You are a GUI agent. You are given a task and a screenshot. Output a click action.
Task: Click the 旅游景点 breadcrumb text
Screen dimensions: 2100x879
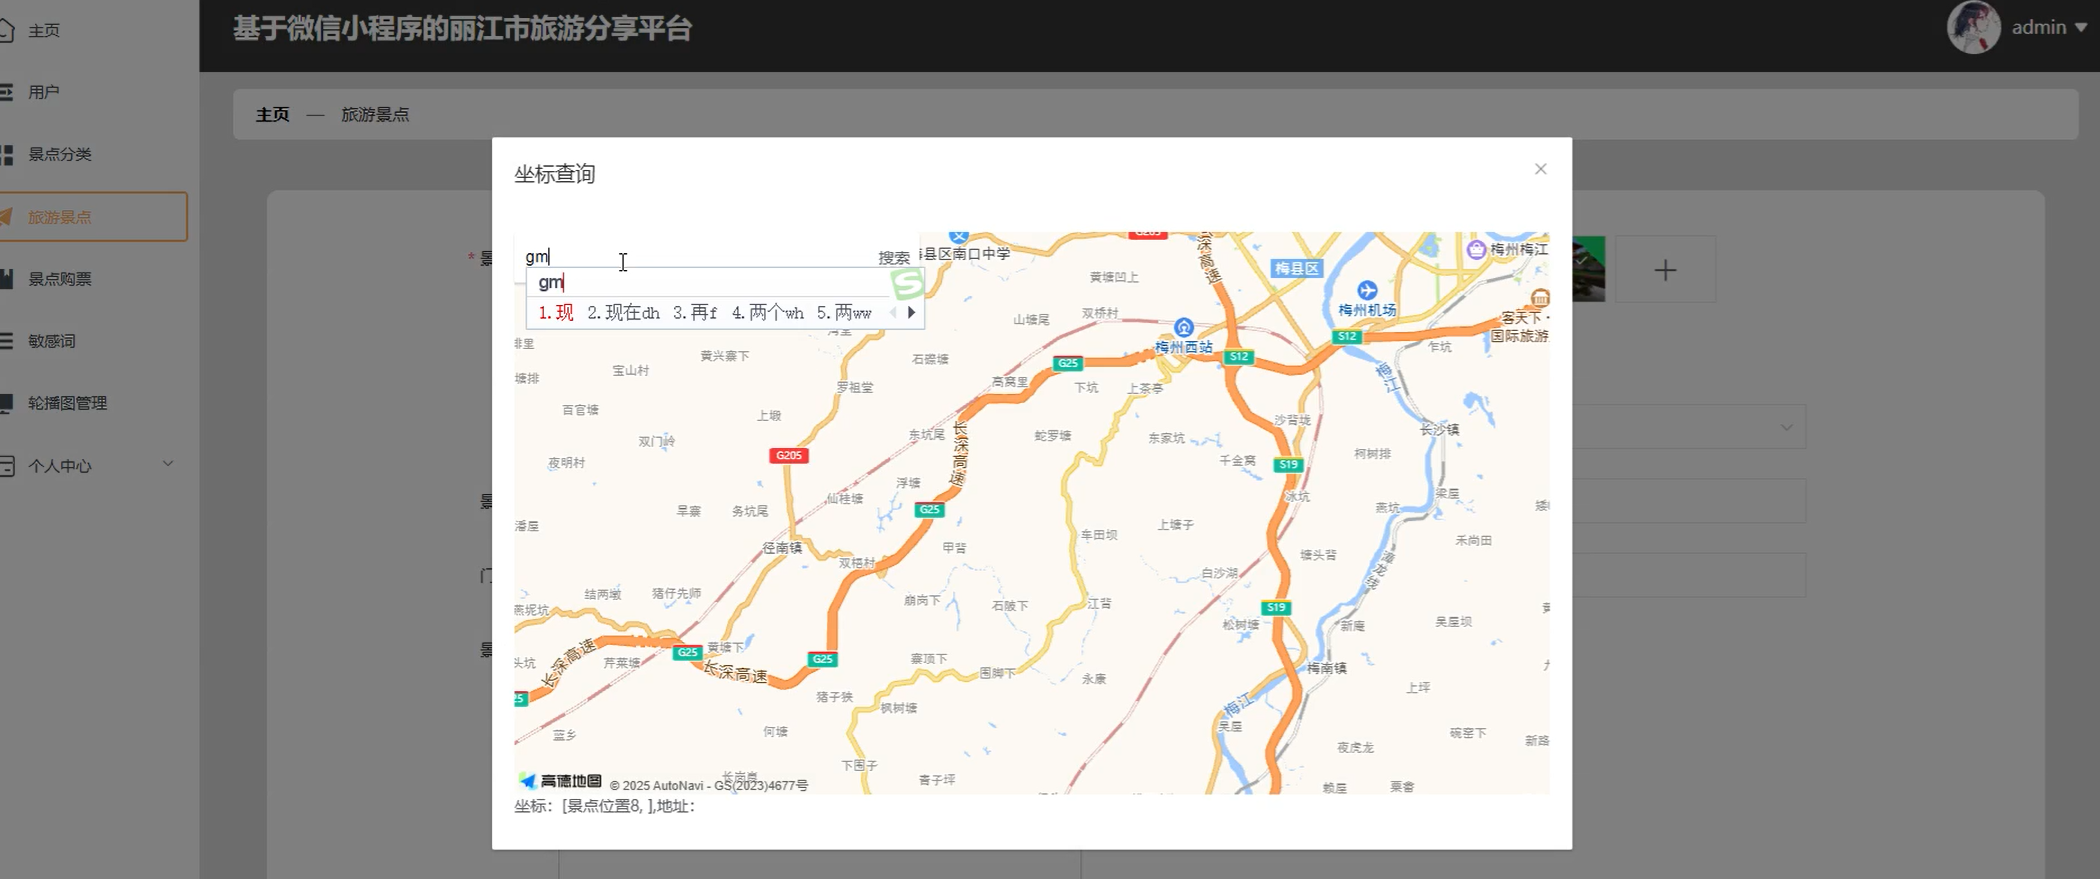[375, 114]
